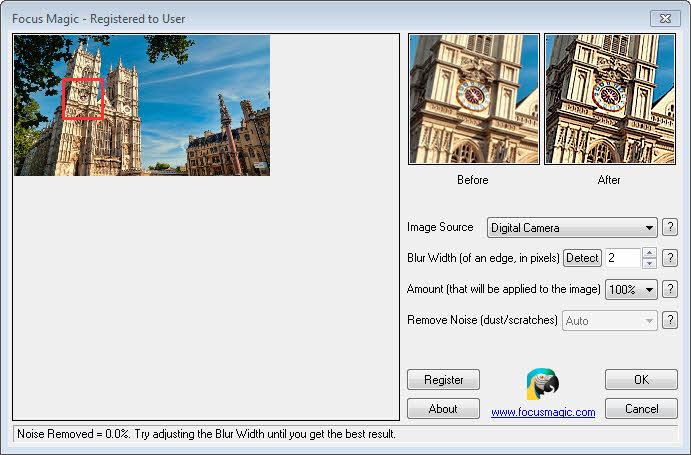Open help for Amount setting
Image resolution: width=691 pixels, height=455 pixels.
[x=670, y=289]
